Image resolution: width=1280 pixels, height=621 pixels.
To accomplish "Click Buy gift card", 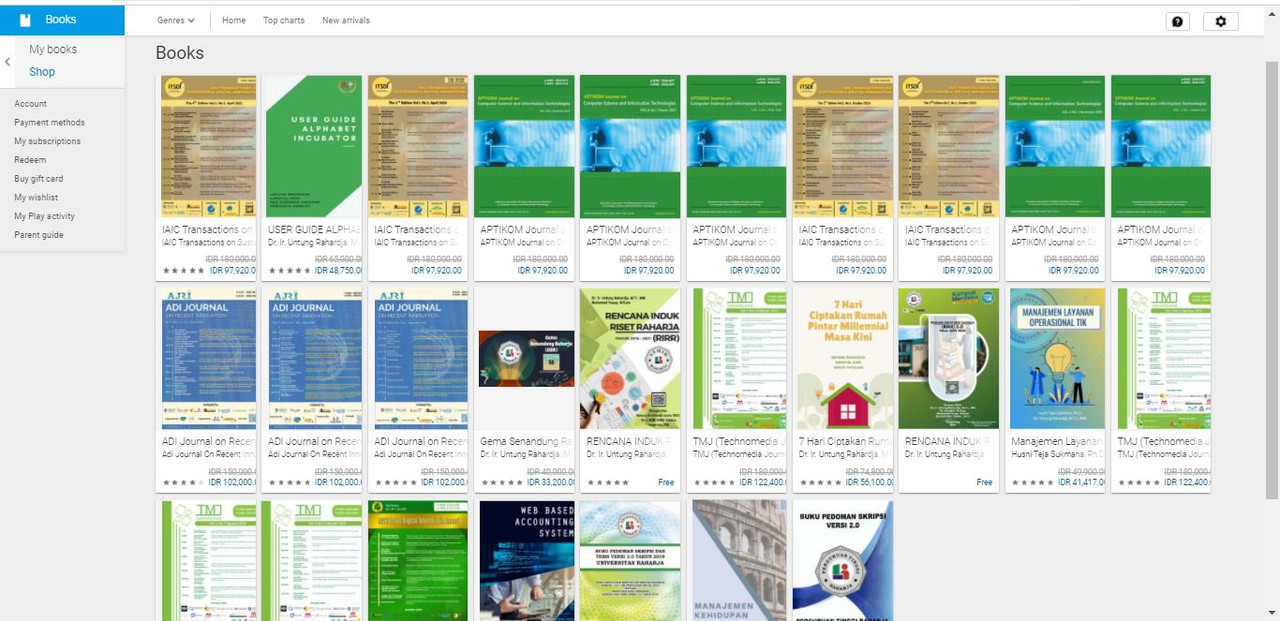I will tap(38, 179).
